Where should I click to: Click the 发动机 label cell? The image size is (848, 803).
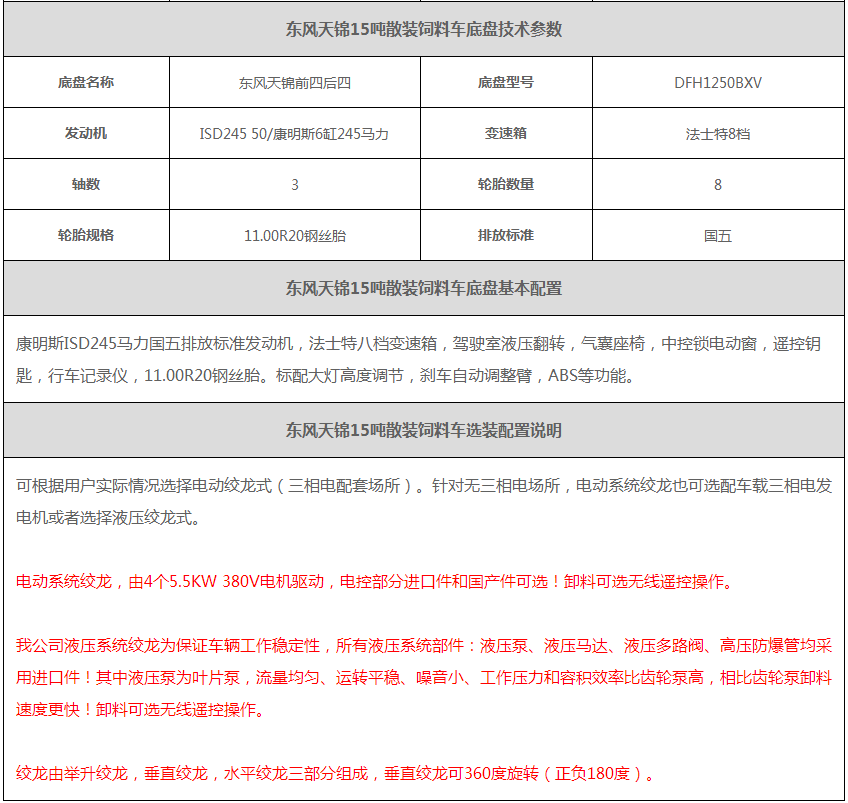click(x=86, y=133)
